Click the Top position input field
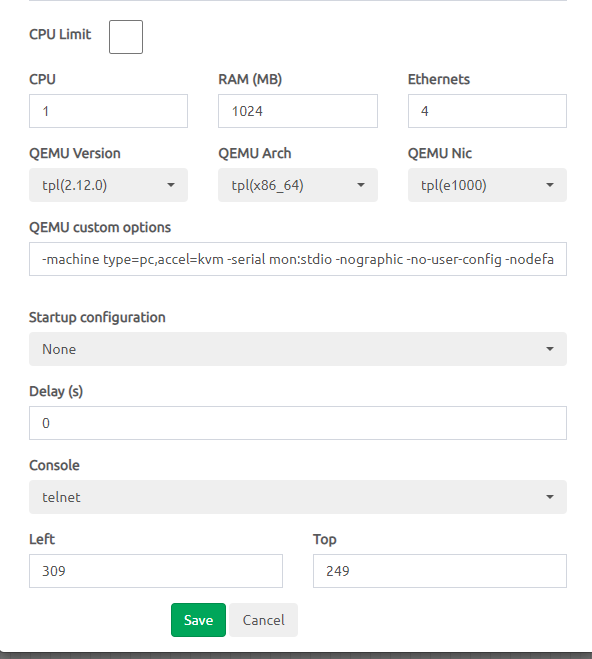This screenshot has width=592, height=659. pos(440,571)
